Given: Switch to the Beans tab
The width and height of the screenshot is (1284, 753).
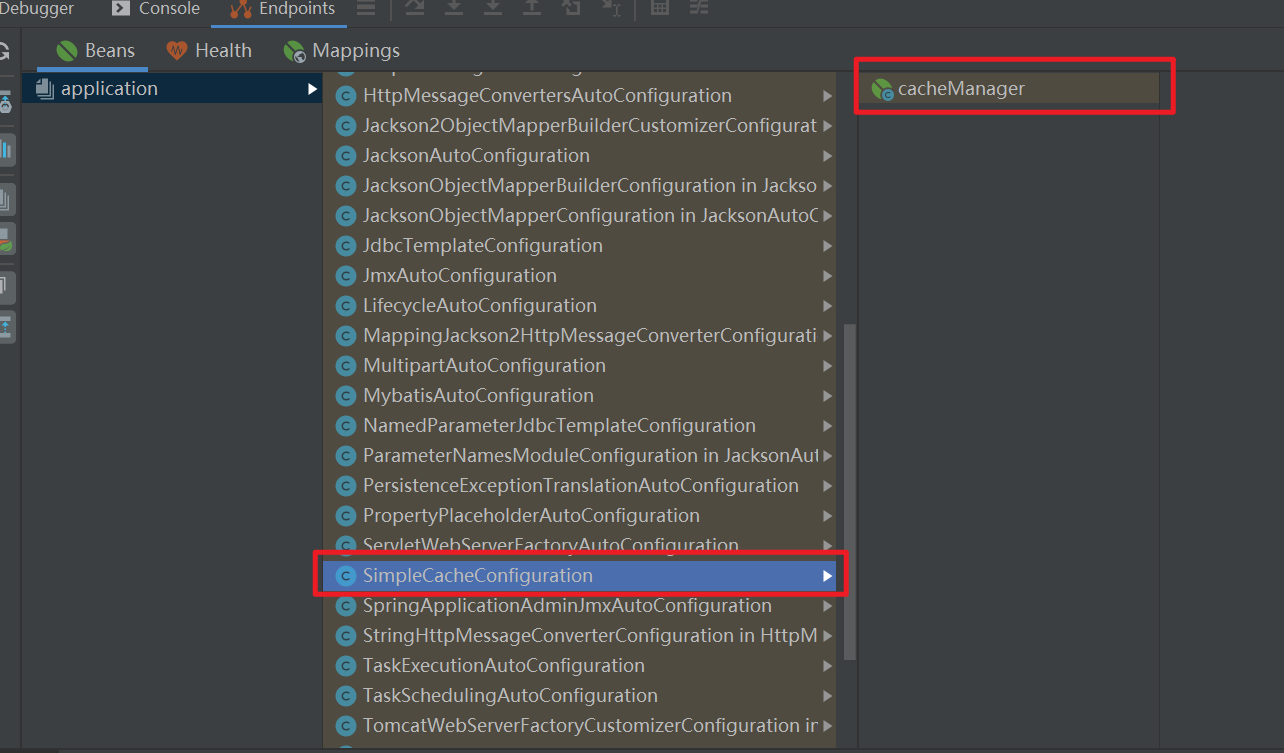Looking at the screenshot, I should point(96,50).
